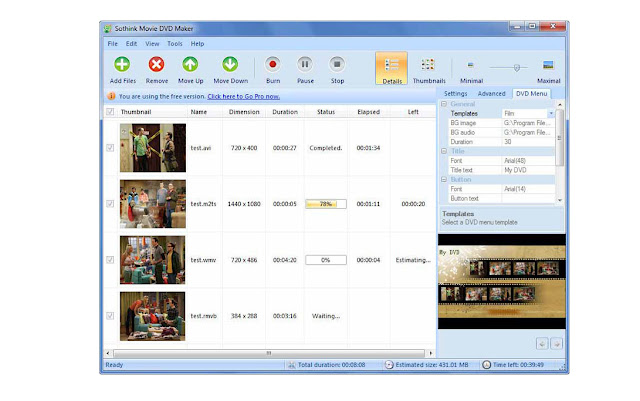Sort by the Elapsed column header
Viewport: 640px width, 401px height.
pyautogui.click(x=369, y=111)
